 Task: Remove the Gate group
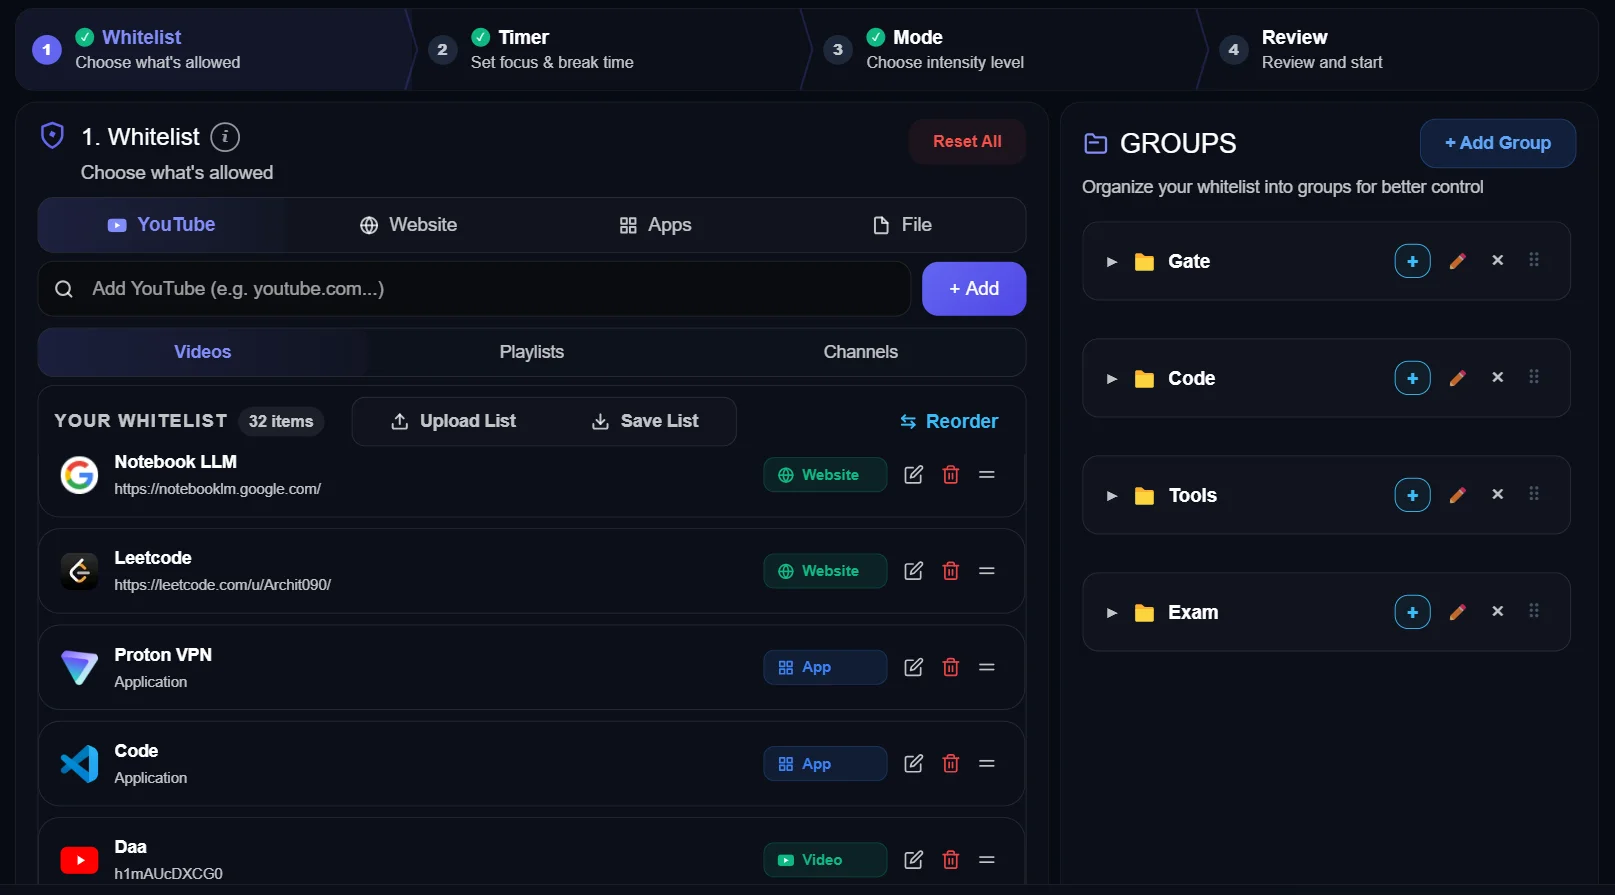pyautogui.click(x=1497, y=260)
